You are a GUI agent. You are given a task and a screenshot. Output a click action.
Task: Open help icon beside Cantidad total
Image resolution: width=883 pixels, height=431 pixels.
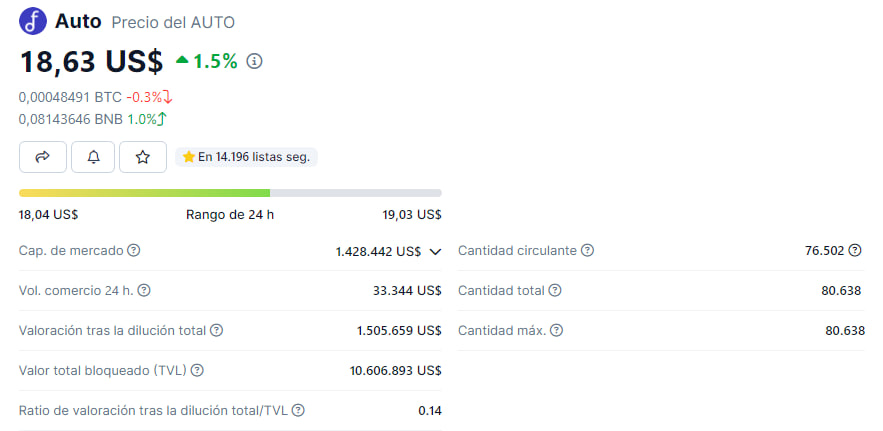(x=555, y=291)
